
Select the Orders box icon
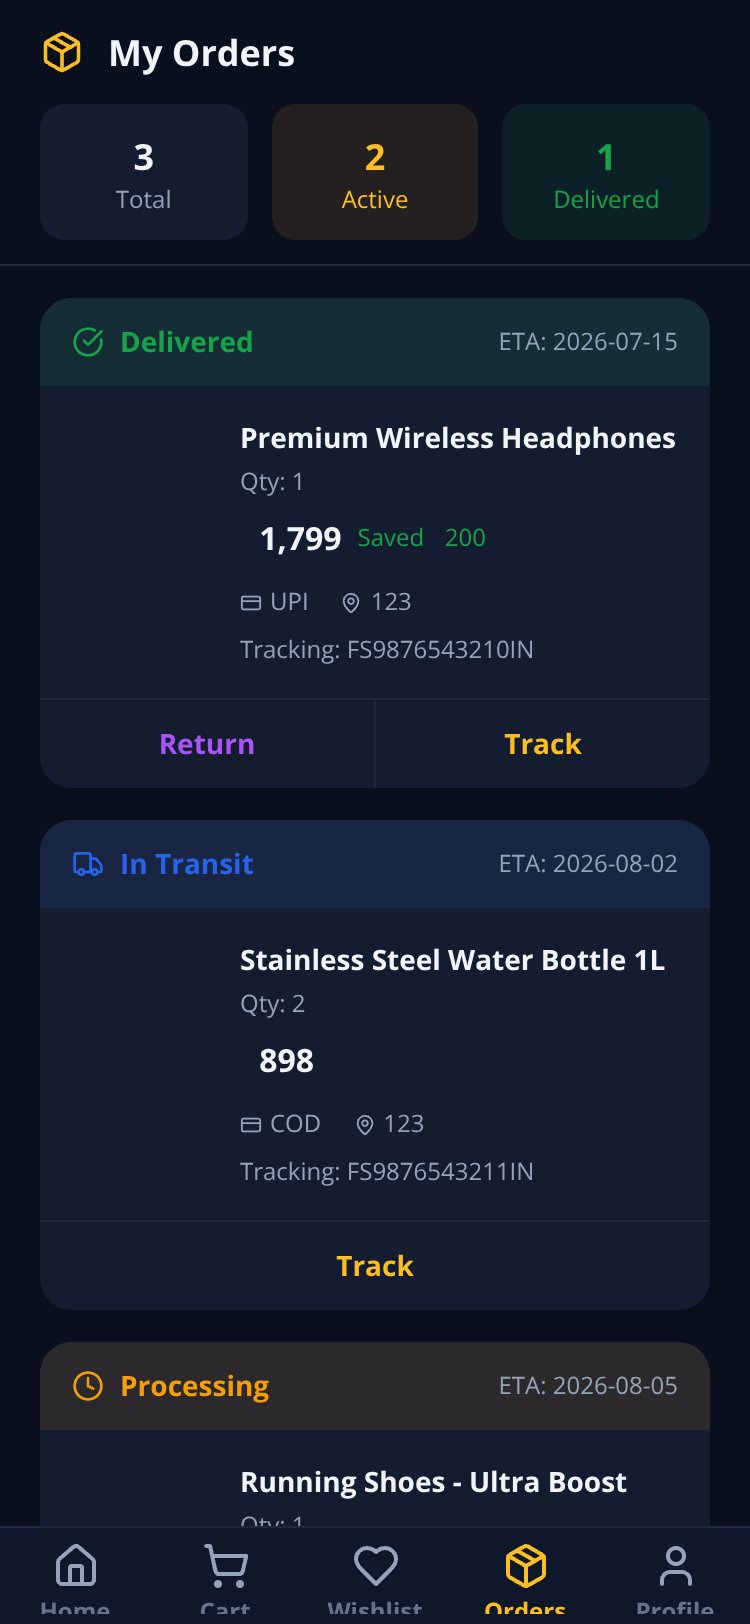click(526, 1565)
